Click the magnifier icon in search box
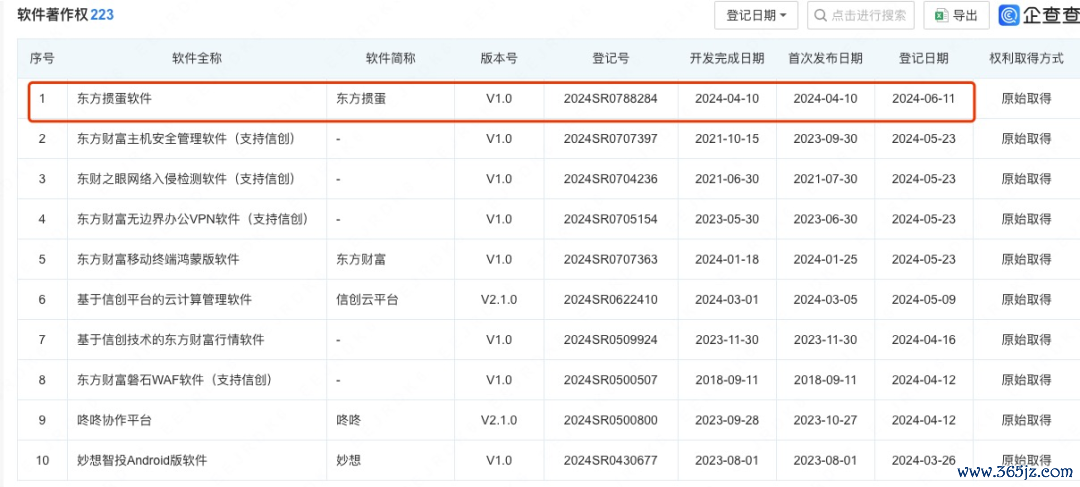1080x487 pixels. tap(820, 15)
